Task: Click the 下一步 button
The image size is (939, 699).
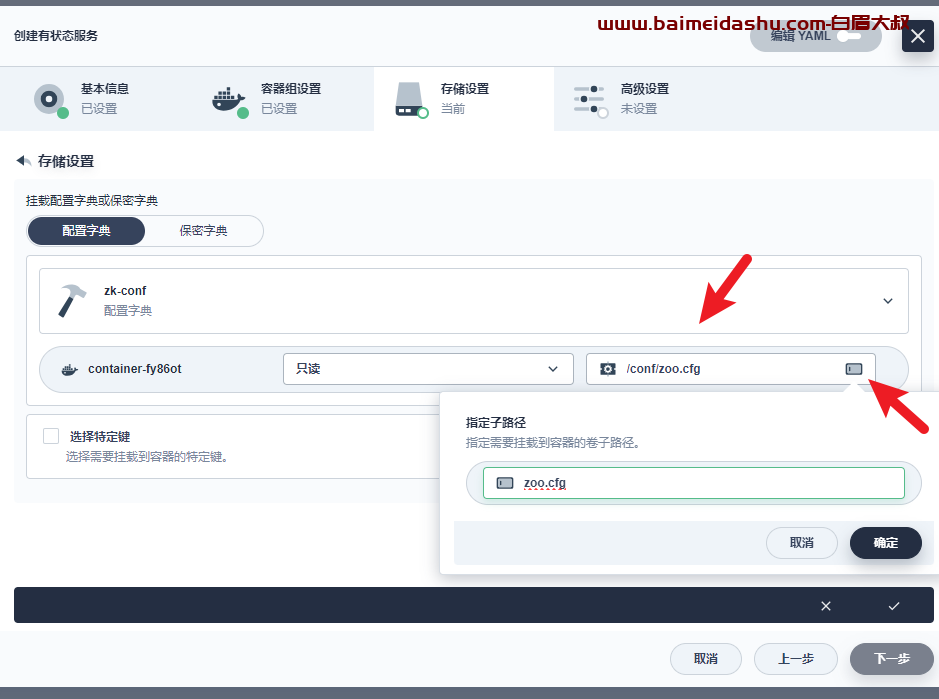Action: 892,659
